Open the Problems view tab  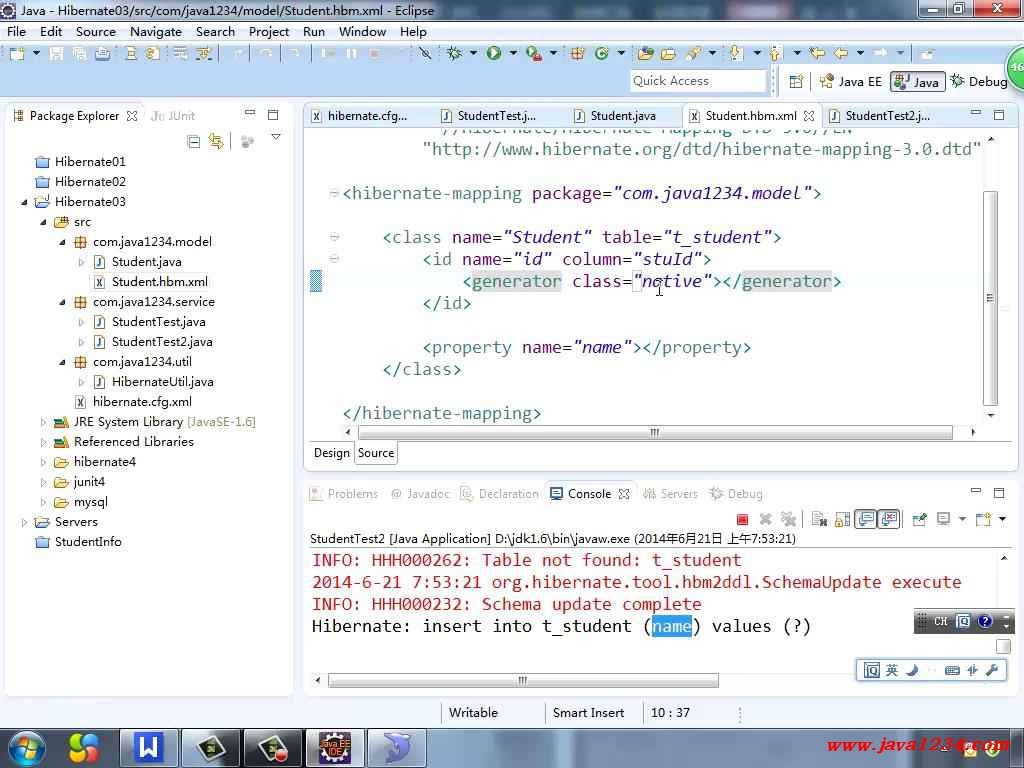coord(344,494)
